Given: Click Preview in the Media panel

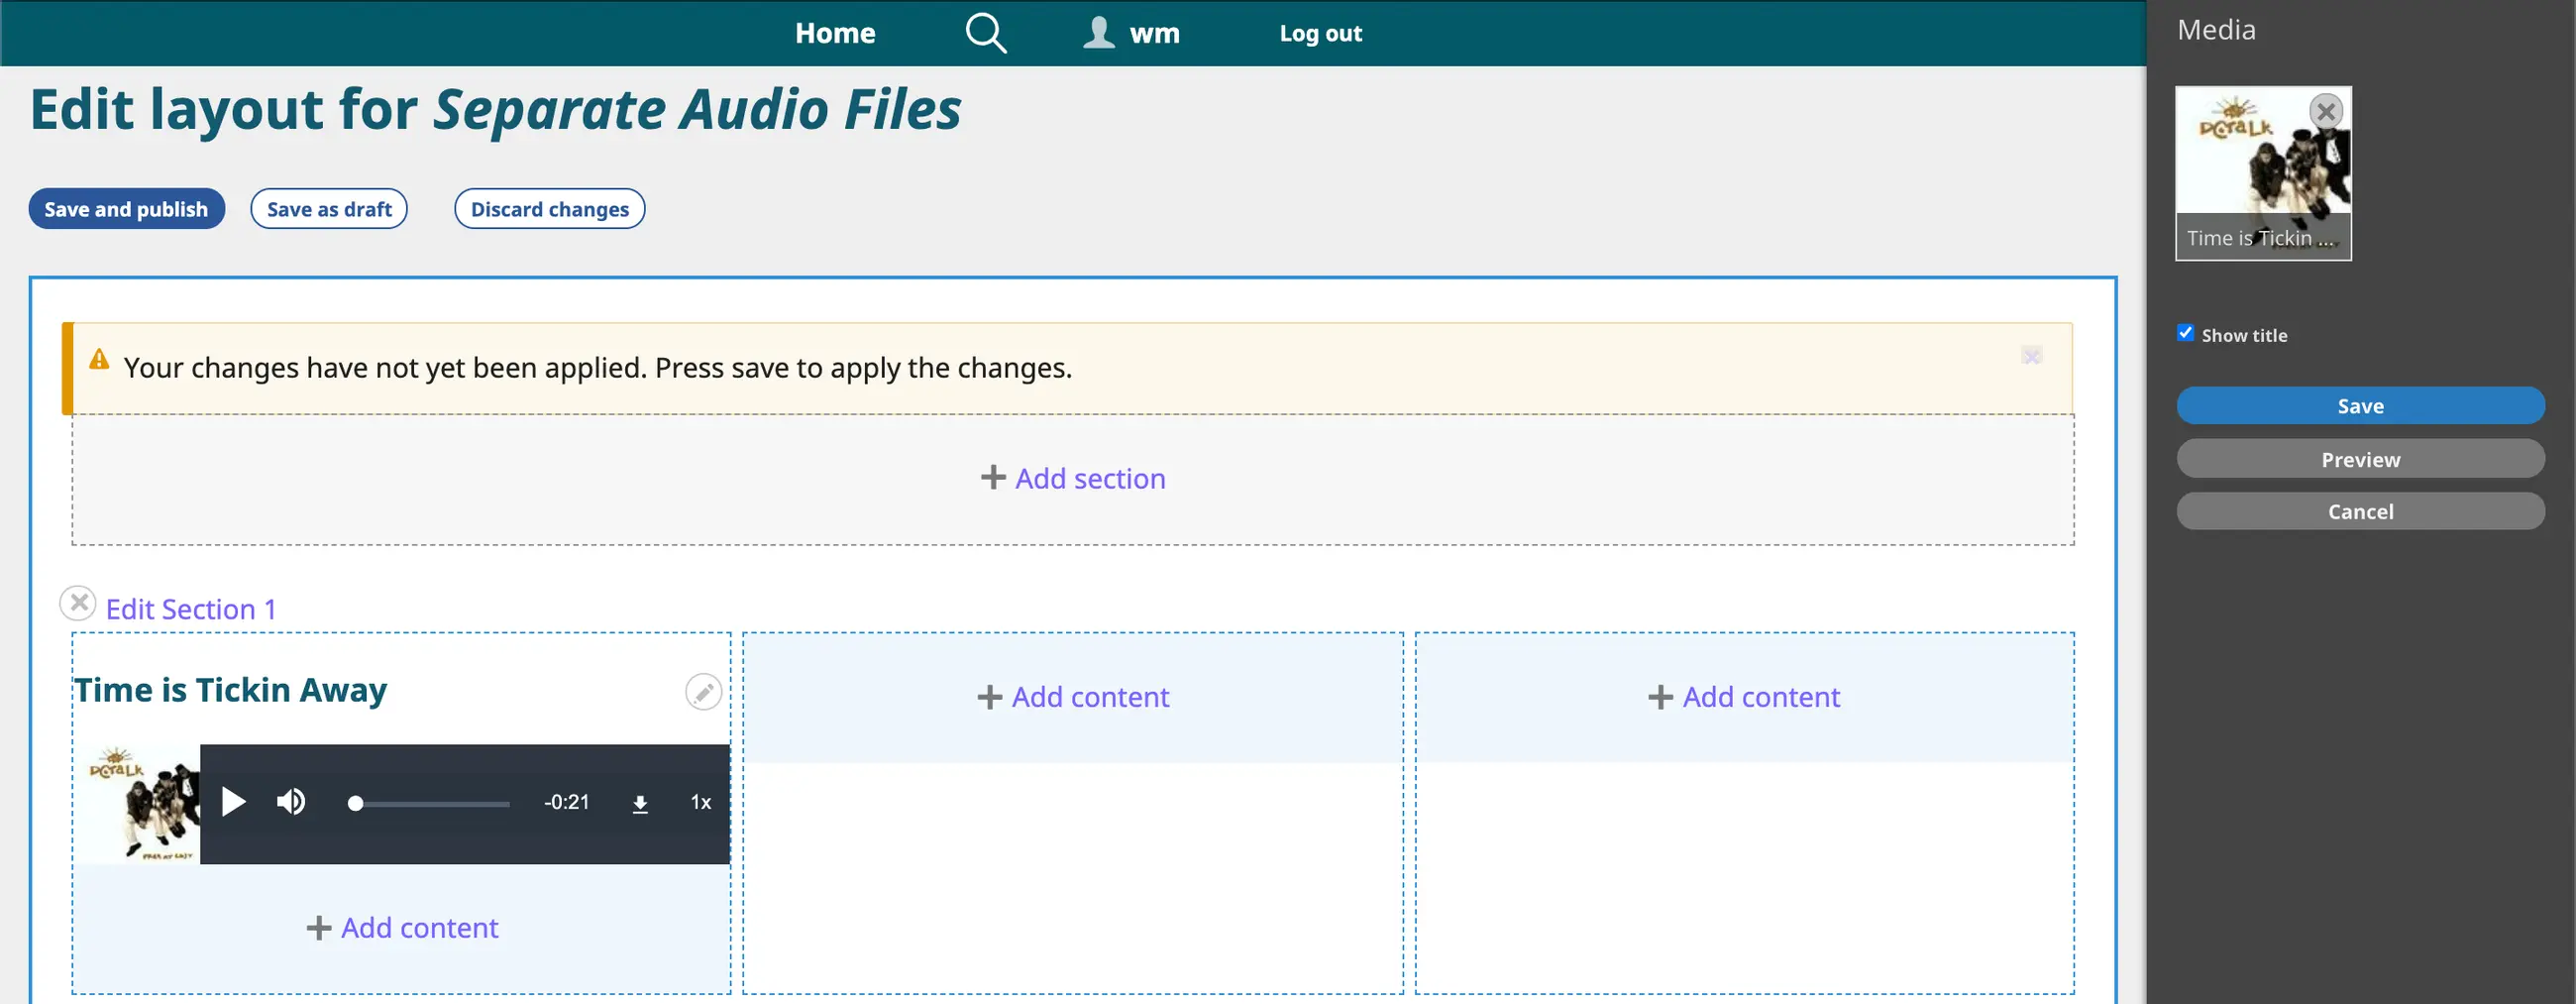Looking at the screenshot, I should [2360, 459].
